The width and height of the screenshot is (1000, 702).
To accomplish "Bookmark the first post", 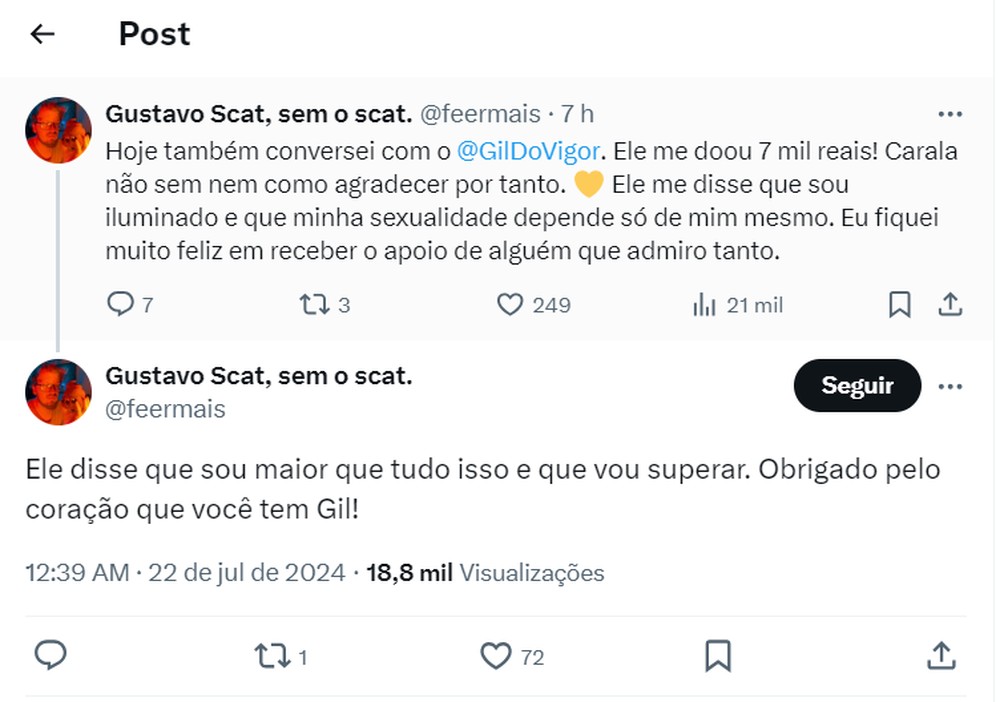I will click(x=899, y=303).
